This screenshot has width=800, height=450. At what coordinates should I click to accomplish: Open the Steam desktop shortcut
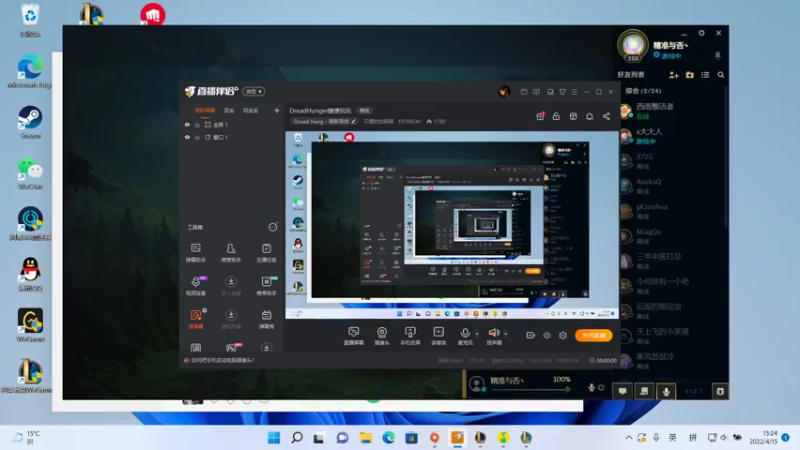coord(30,122)
